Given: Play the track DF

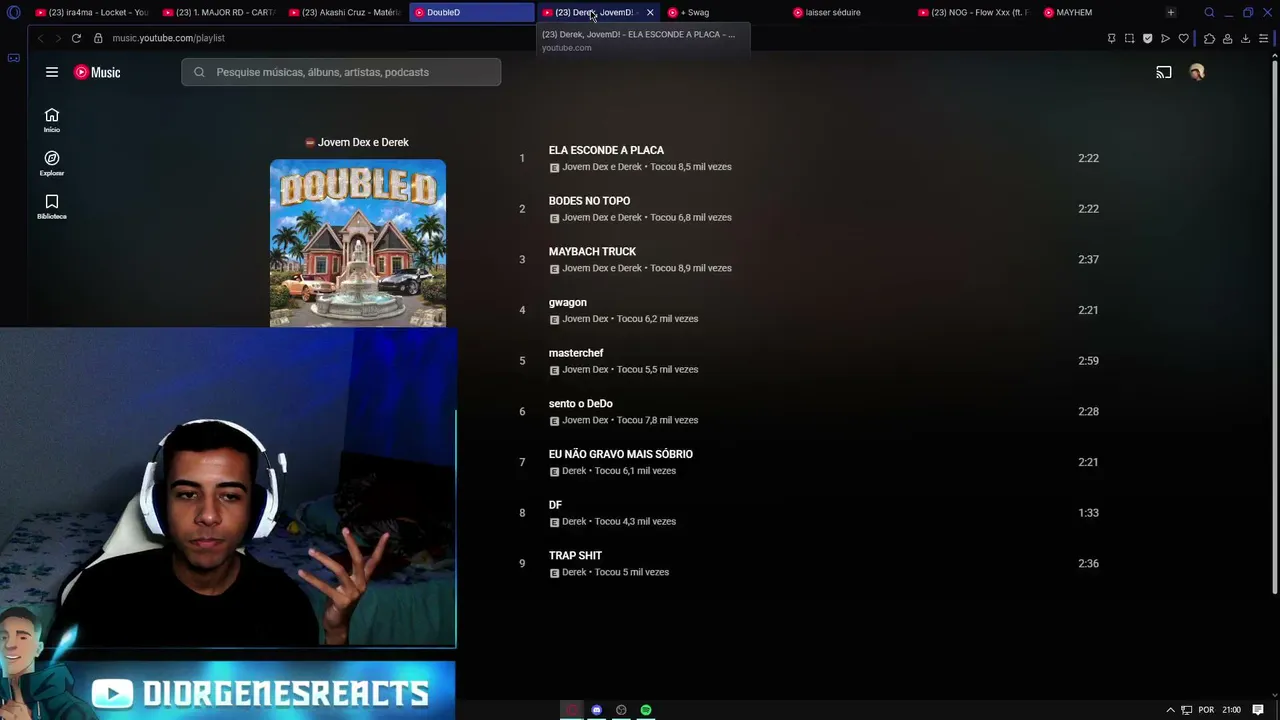Looking at the screenshot, I should coord(555,505).
